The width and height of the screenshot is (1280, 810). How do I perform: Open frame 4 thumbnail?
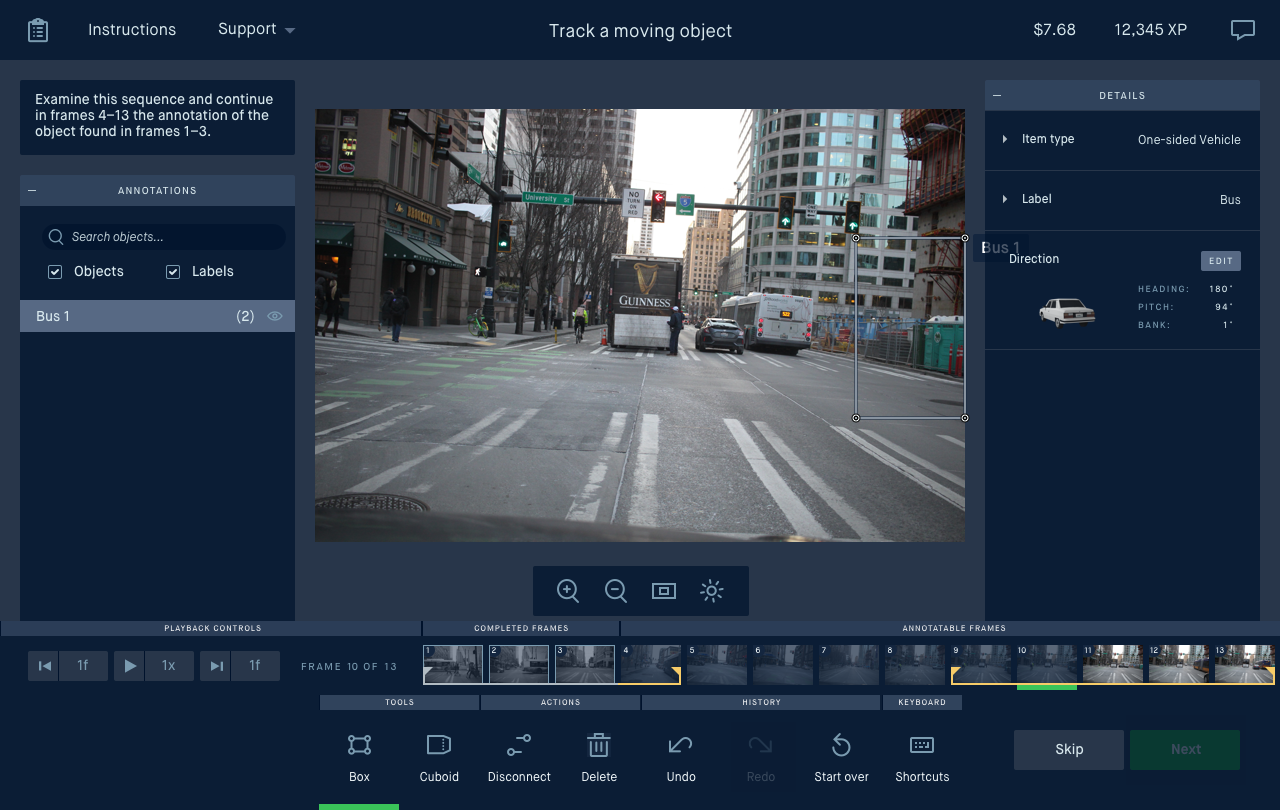coord(651,664)
